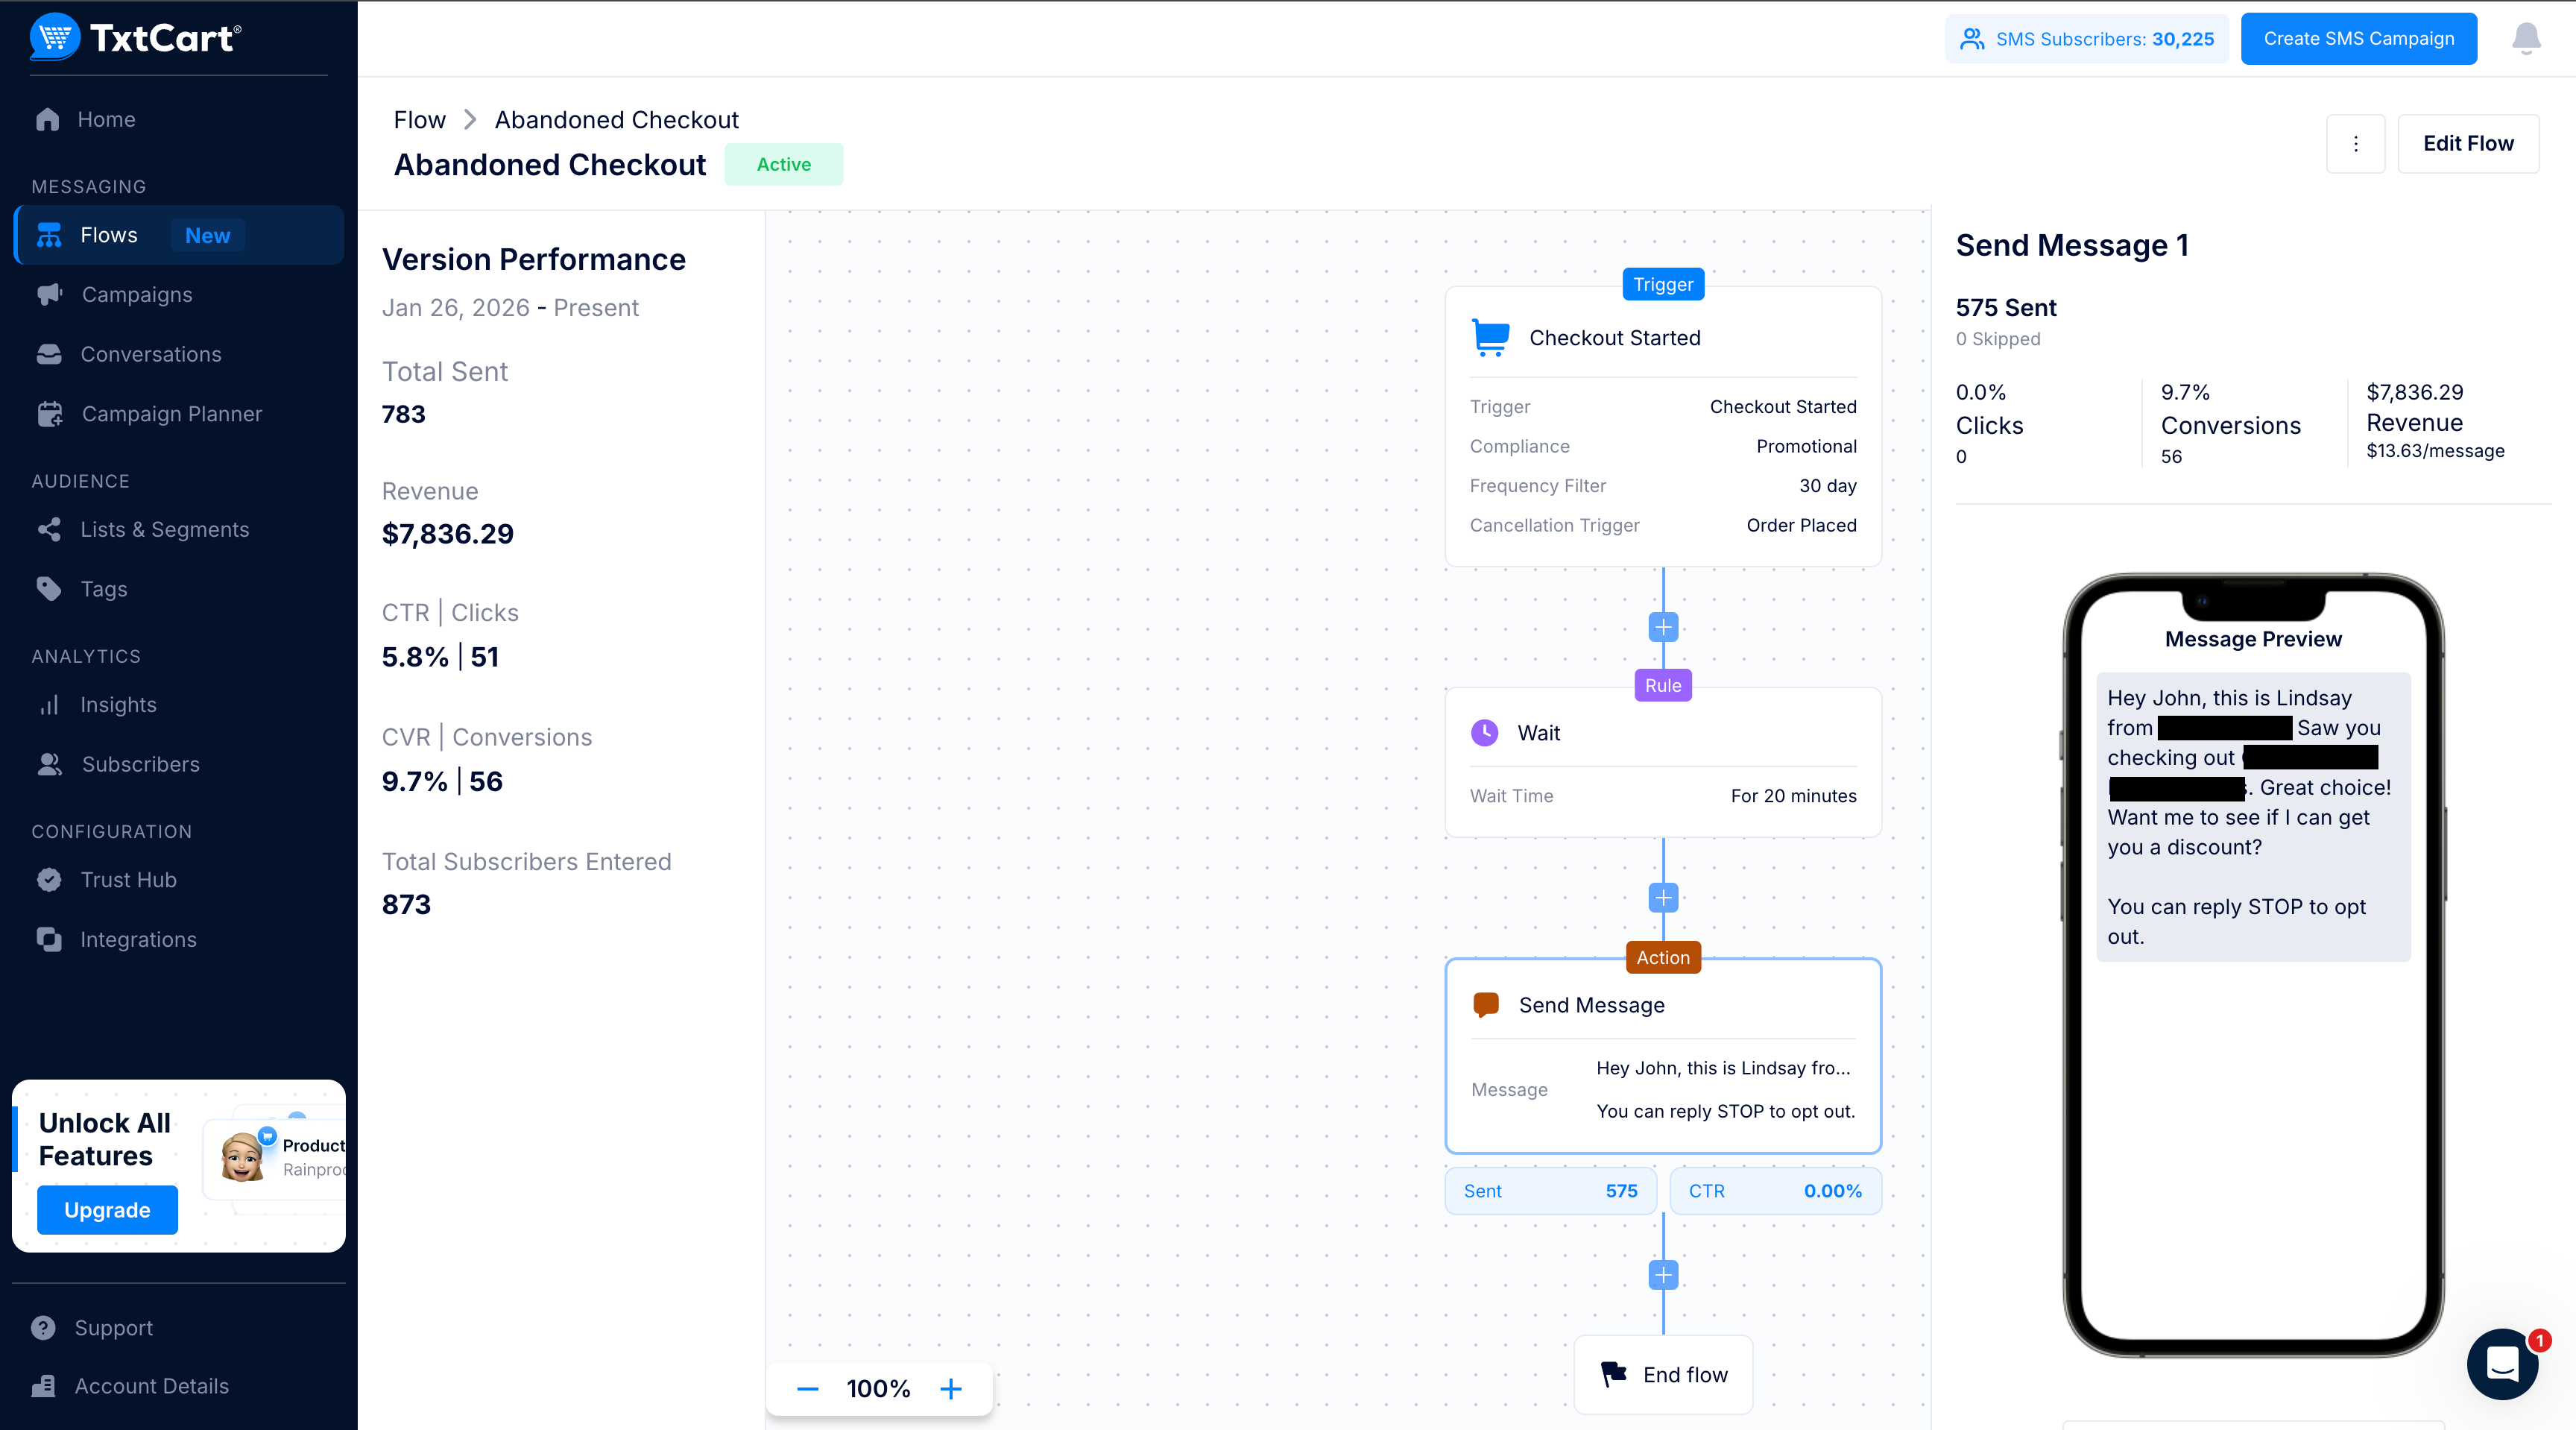2576x1430 pixels.
Task: Open Lists & Segments page
Action: click(179, 529)
